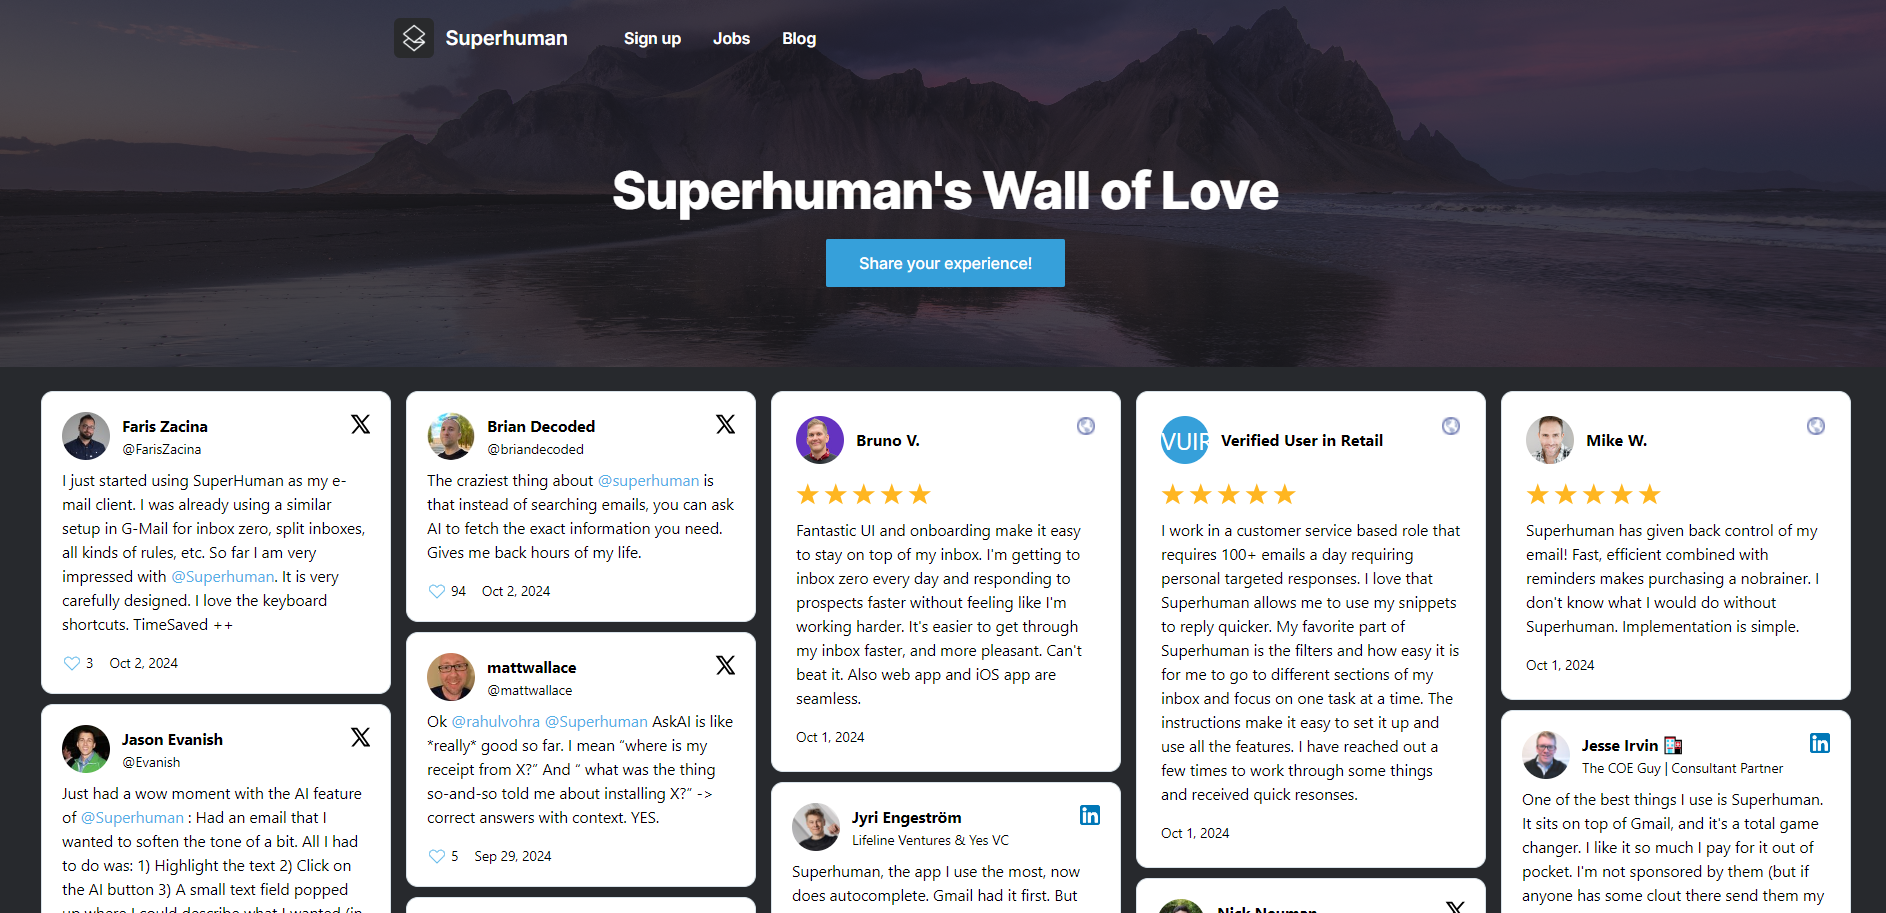Click Faris Zacina's profile picture
This screenshot has height=913, width=1886.
pos(86,436)
